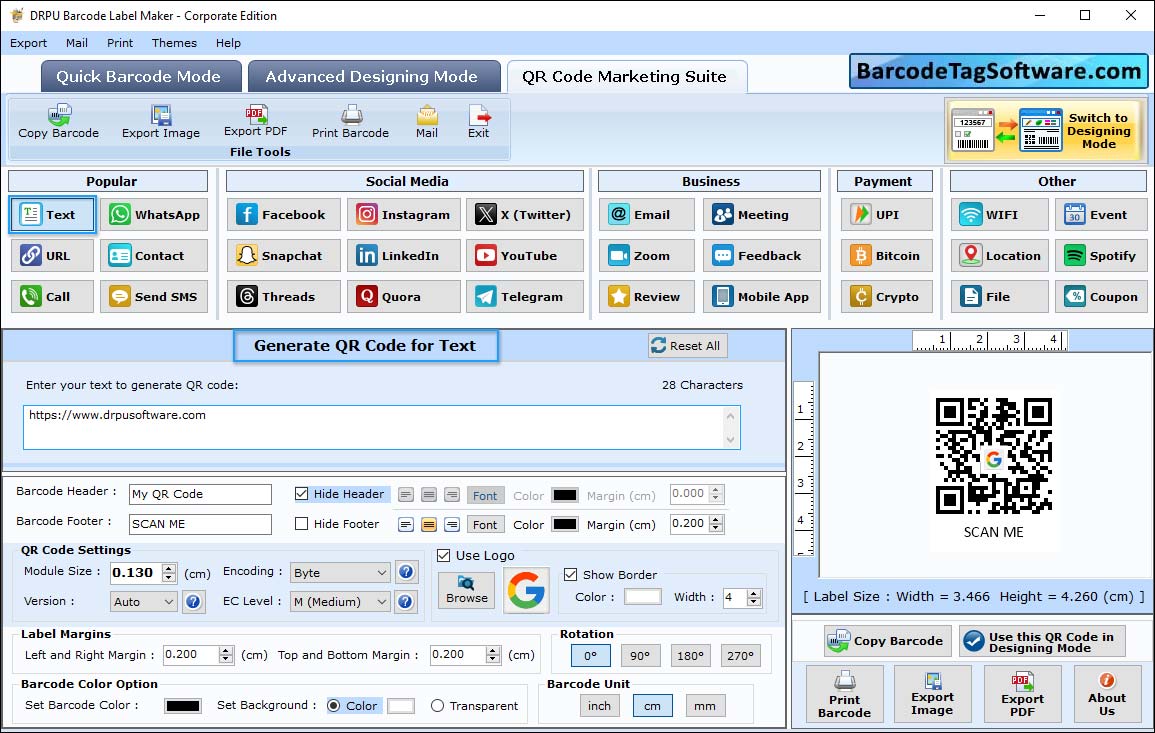Open help for Encoding setting

coord(406,572)
